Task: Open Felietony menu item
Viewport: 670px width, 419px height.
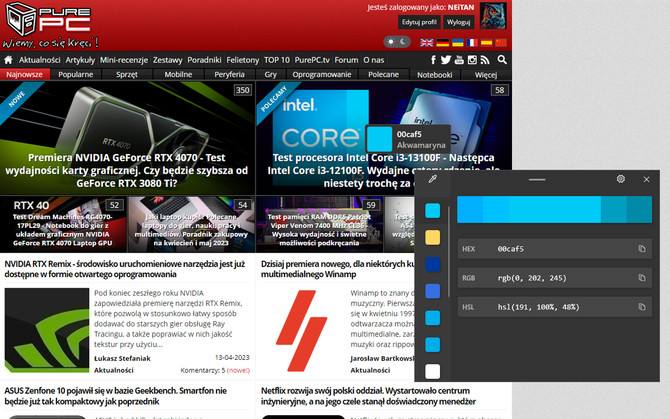Action: click(243, 60)
